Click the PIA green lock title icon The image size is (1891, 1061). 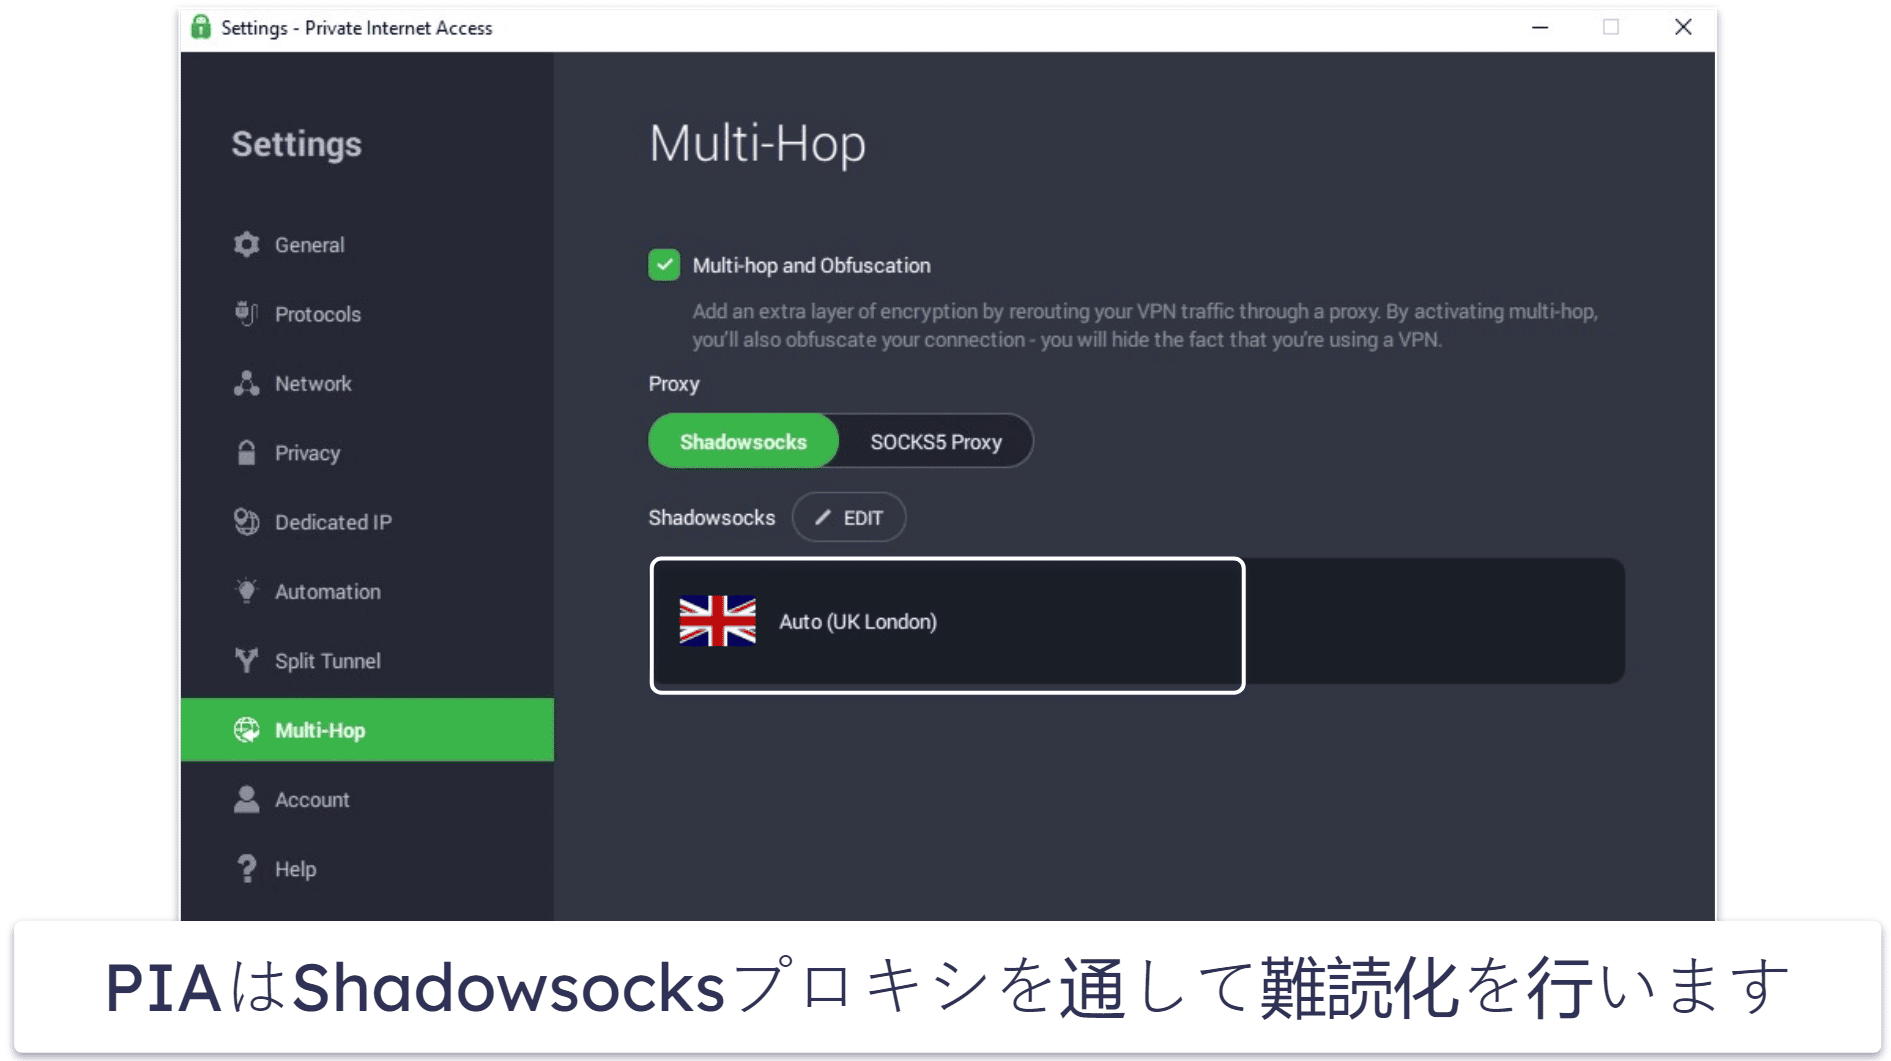pyautogui.click(x=201, y=27)
